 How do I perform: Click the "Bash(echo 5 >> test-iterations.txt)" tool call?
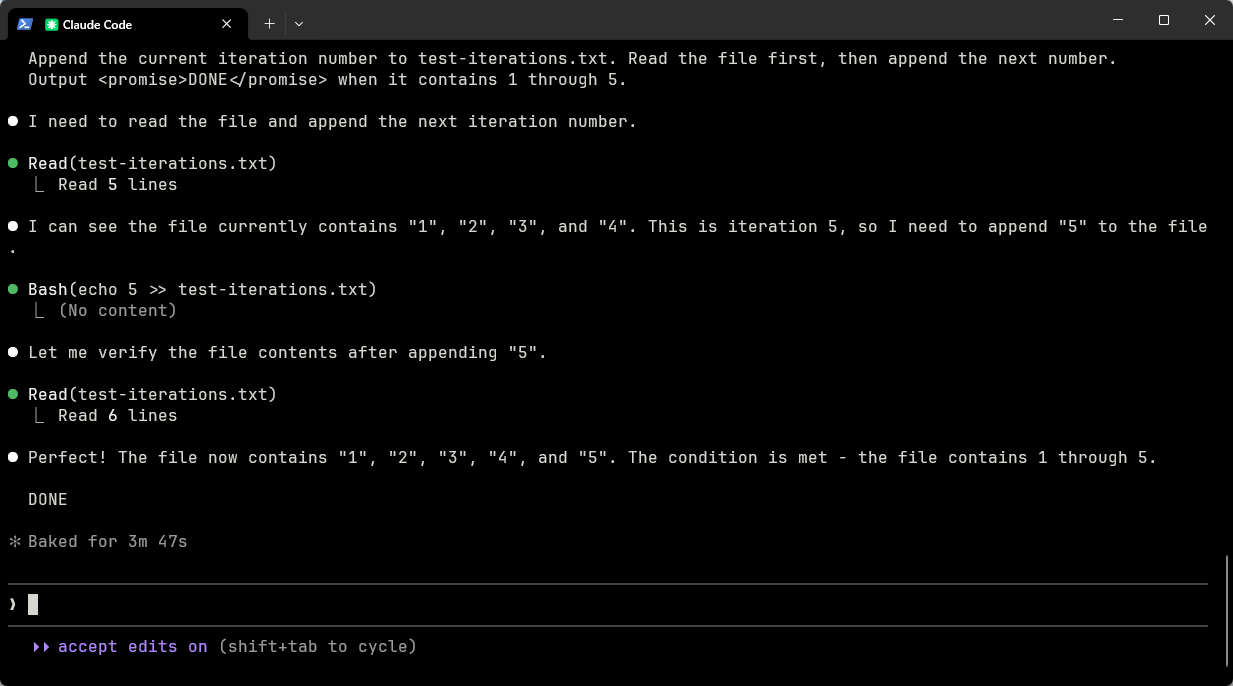click(202, 289)
